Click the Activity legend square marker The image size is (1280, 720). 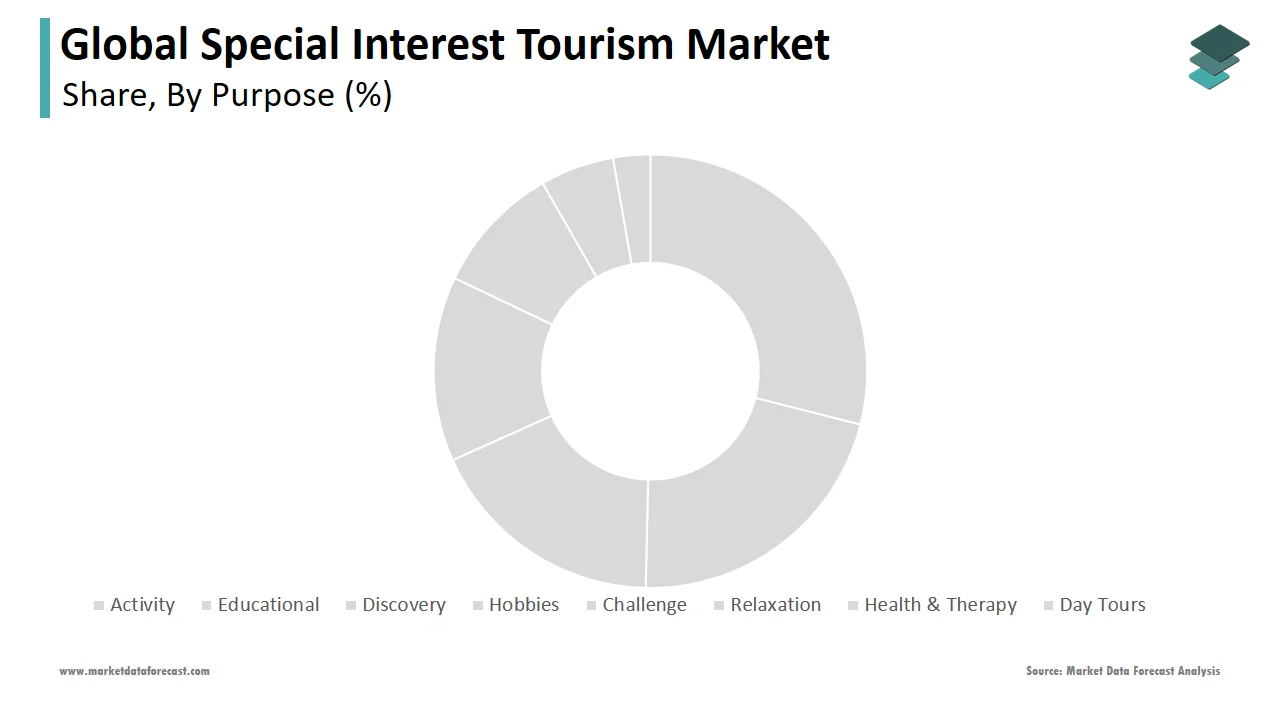(98, 606)
